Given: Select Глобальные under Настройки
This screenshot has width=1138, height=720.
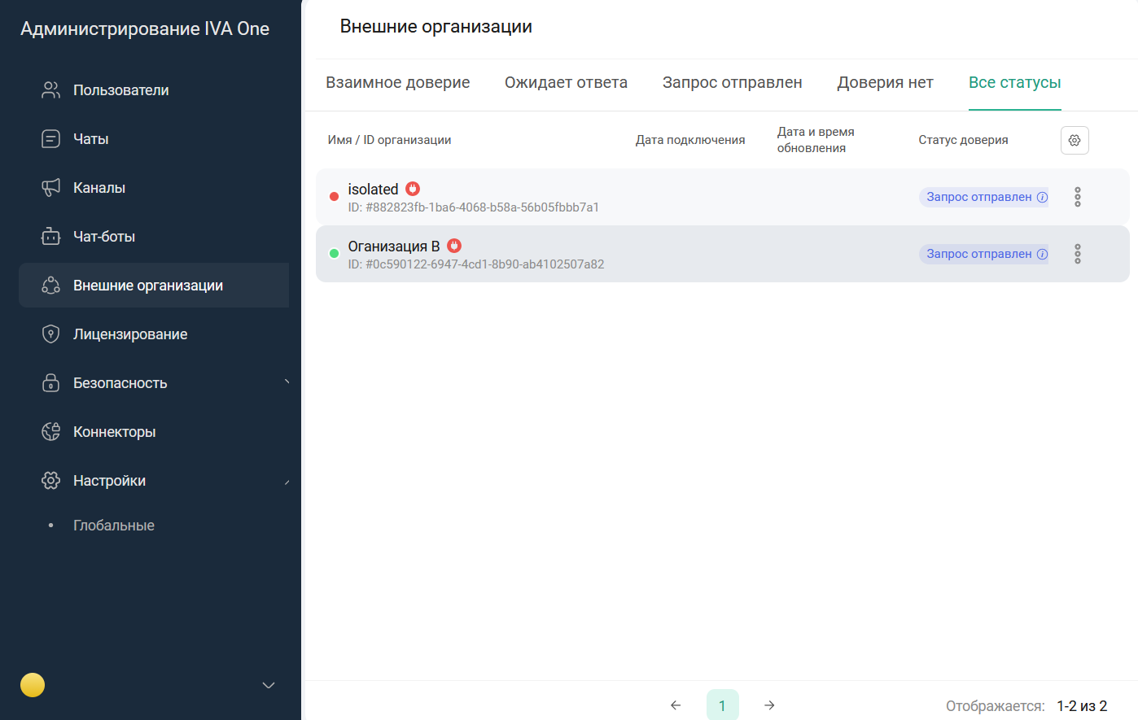Looking at the screenshot, I should point(113,524).
